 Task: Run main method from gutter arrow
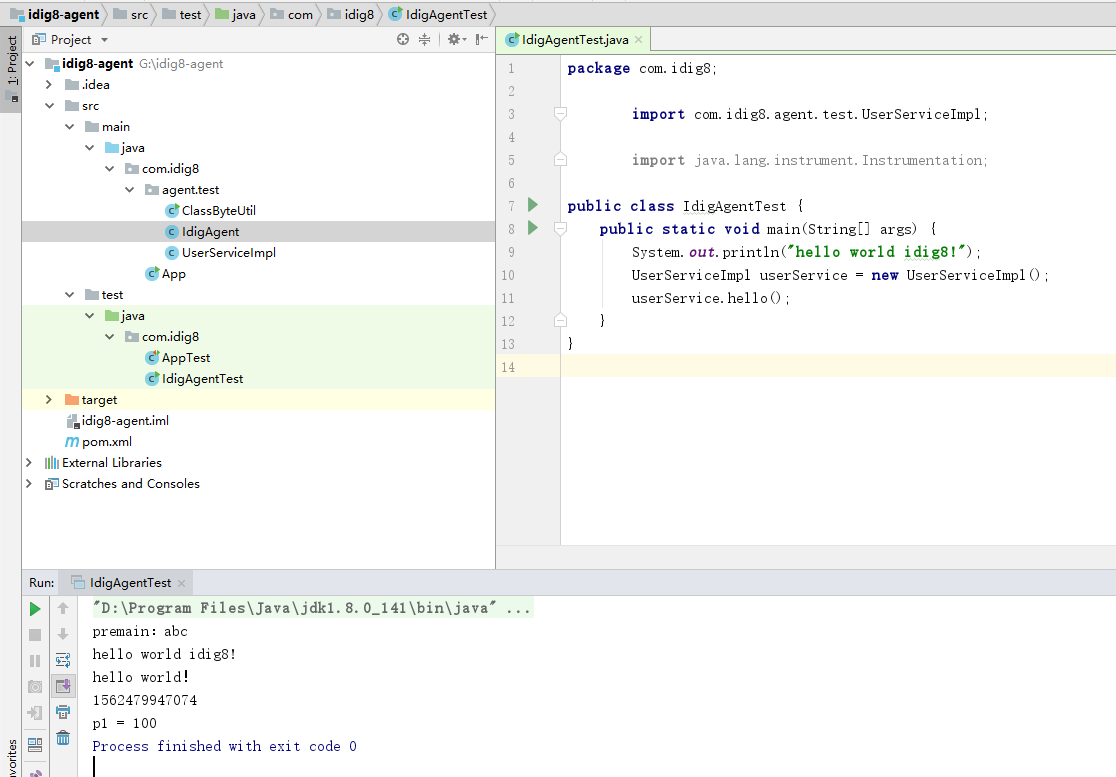[533, 228]
